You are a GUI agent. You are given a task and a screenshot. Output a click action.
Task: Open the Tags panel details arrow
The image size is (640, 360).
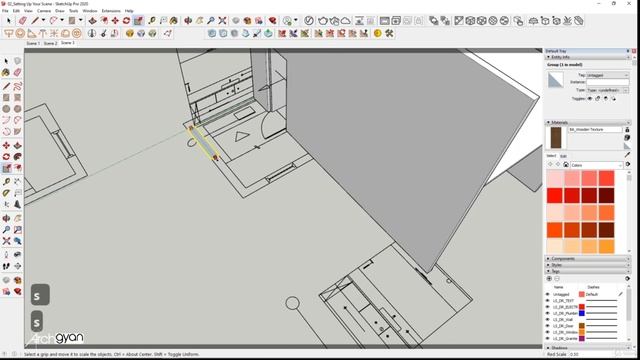click(627, 278)
